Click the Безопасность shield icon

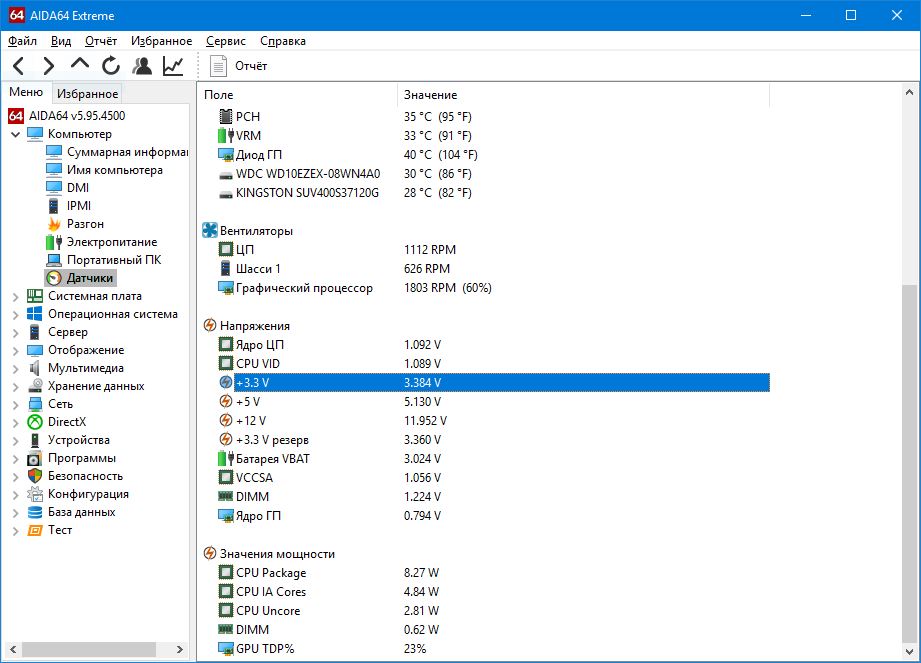point(35,476)
